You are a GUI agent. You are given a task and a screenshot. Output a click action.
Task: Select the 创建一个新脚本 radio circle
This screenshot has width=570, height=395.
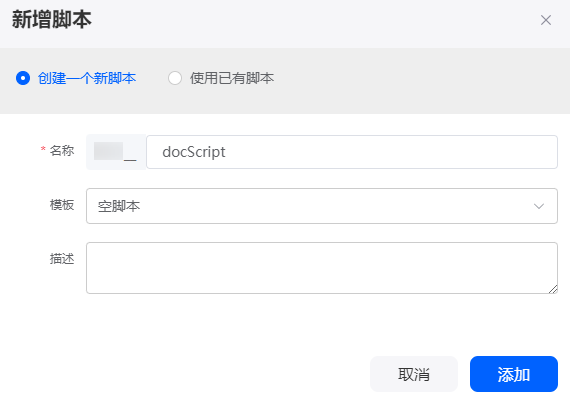pos(23,78)
